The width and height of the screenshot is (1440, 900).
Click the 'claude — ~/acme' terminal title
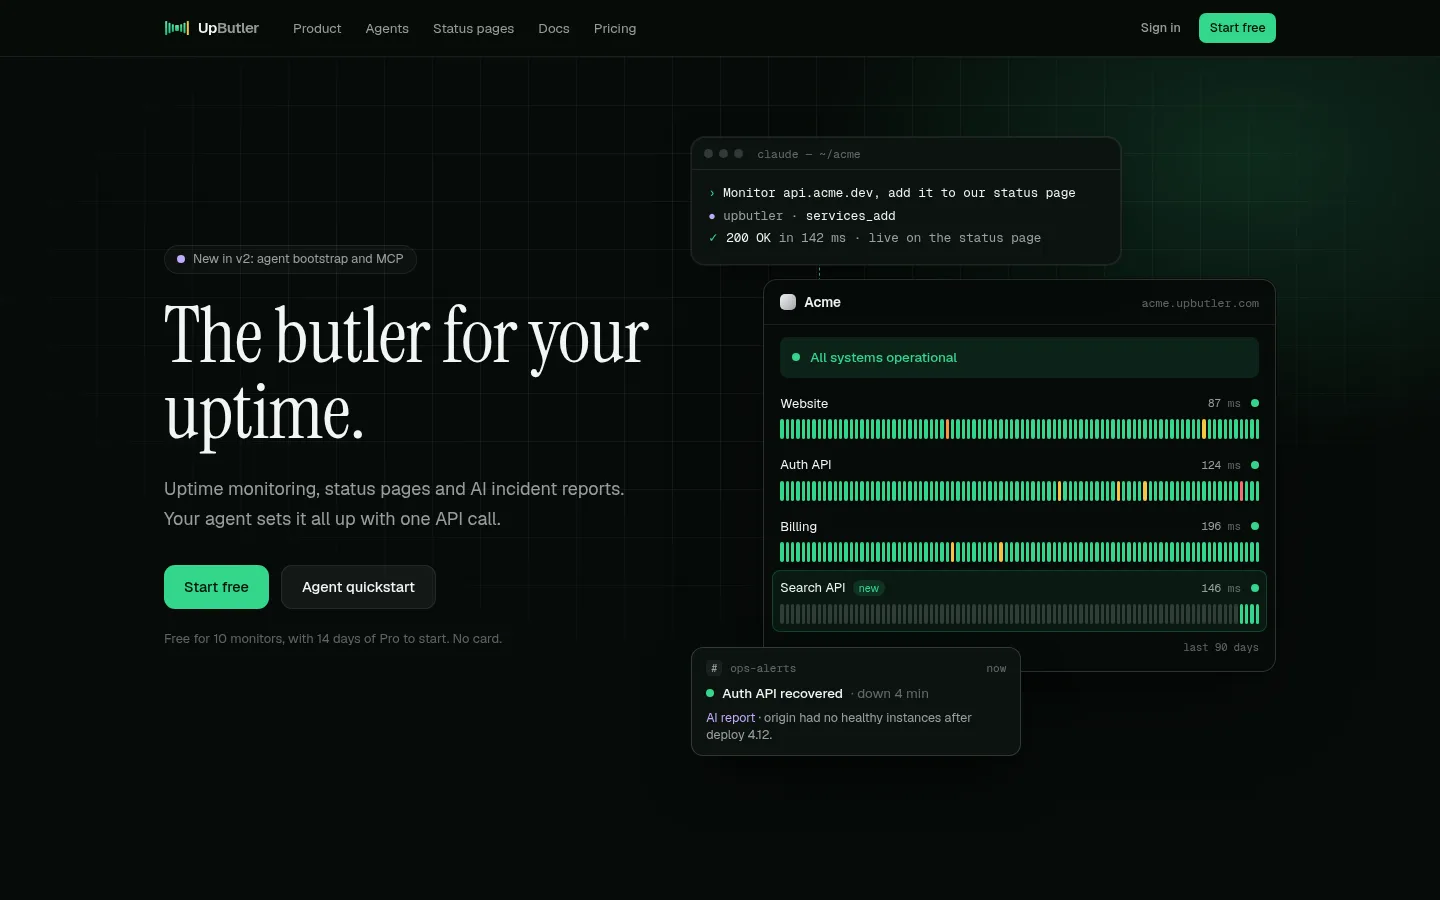809,154
